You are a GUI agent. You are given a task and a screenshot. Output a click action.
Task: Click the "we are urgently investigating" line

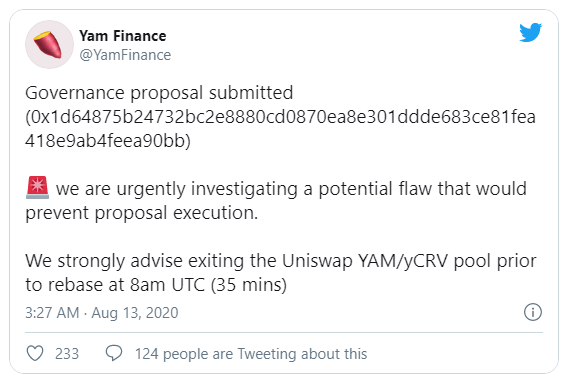click(x=291, y=189)
